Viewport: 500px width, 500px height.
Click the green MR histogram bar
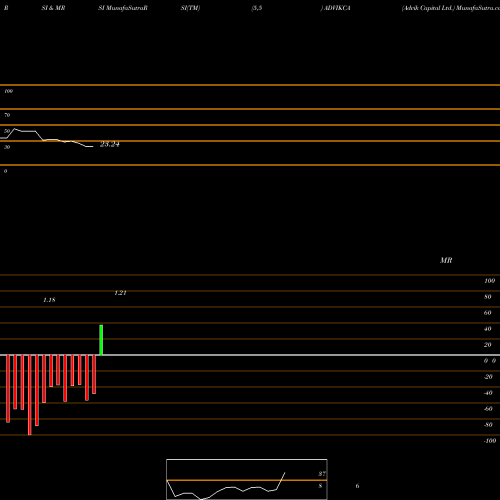tap(101, 340)
